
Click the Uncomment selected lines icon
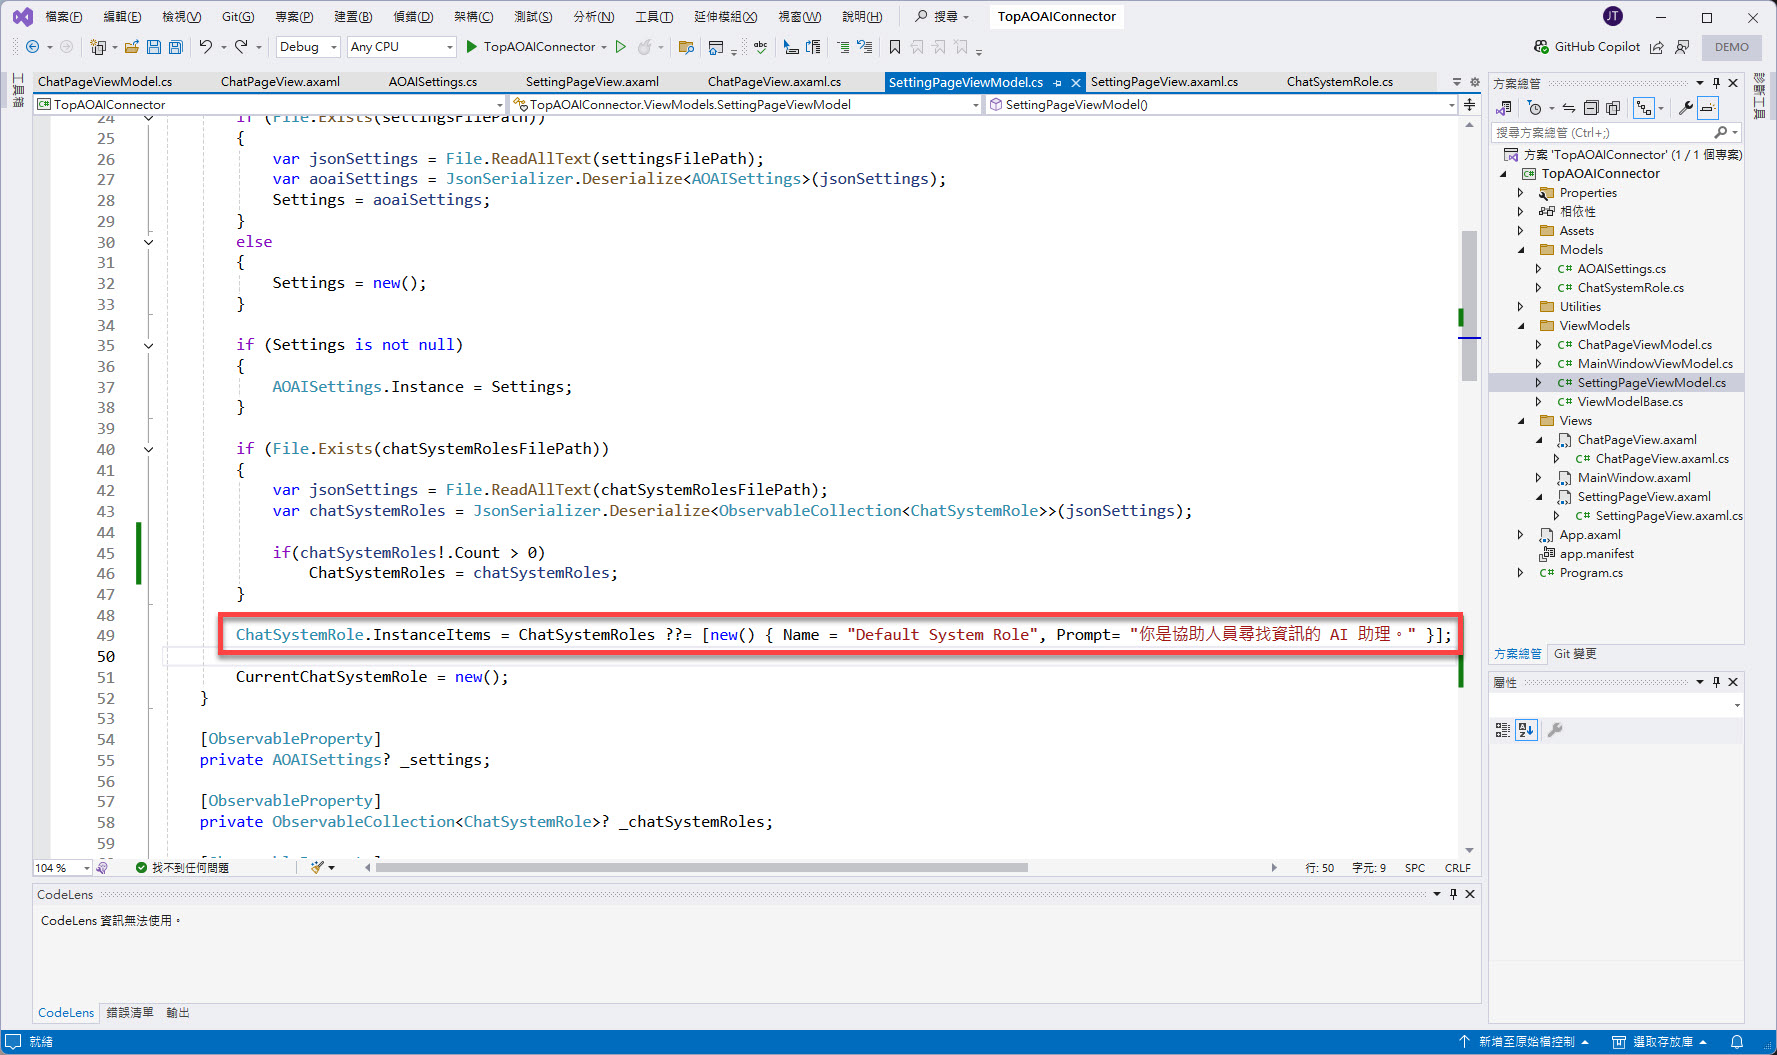pyautogui.click(x=865, y=47)
